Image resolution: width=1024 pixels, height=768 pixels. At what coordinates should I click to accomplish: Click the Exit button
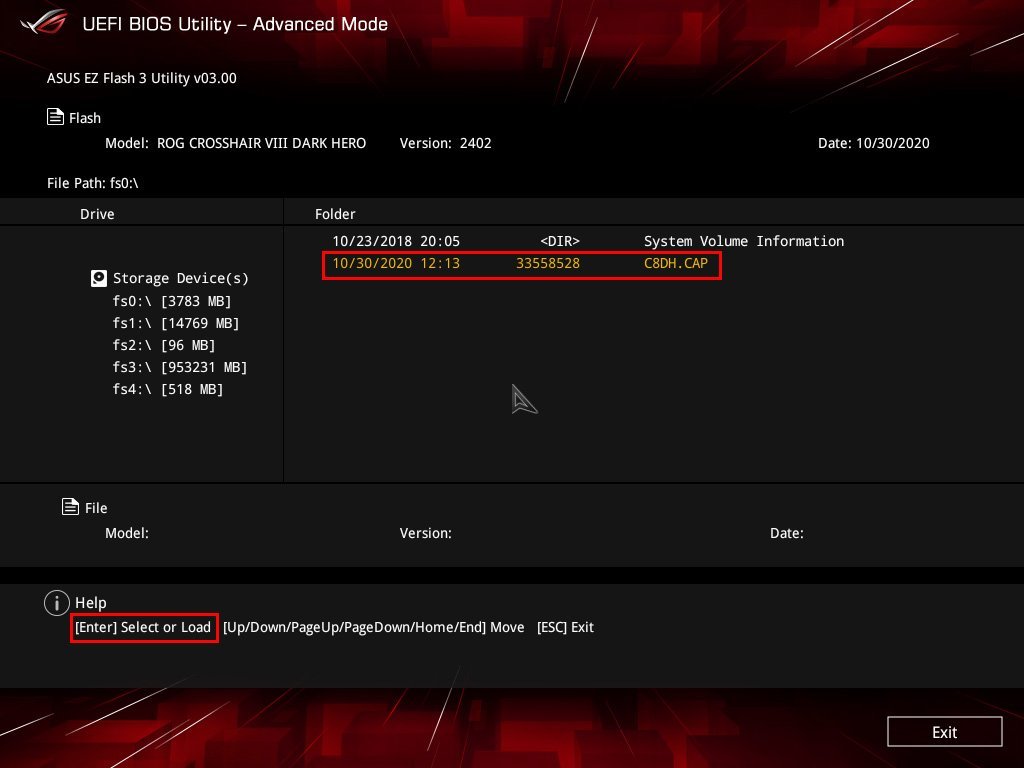[x=944, y=731]
